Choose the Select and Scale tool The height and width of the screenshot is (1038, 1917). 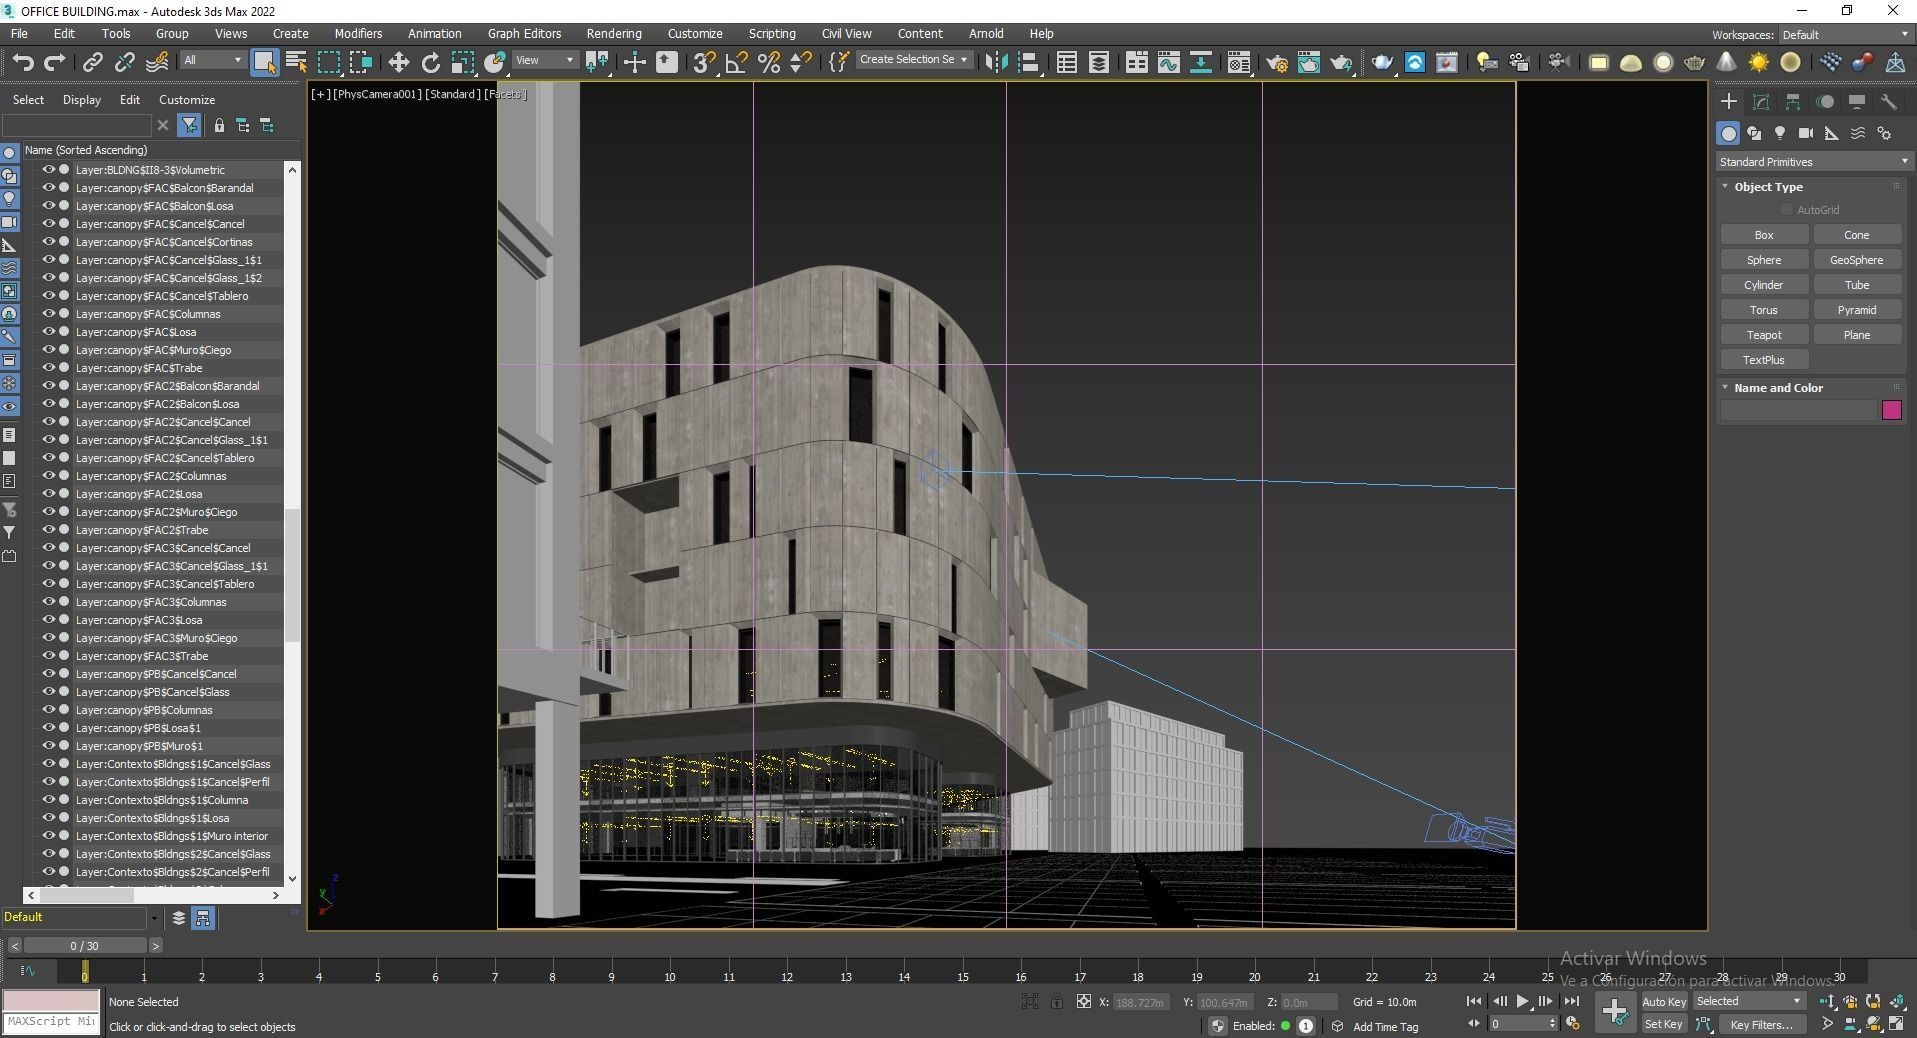coord(462,62)
